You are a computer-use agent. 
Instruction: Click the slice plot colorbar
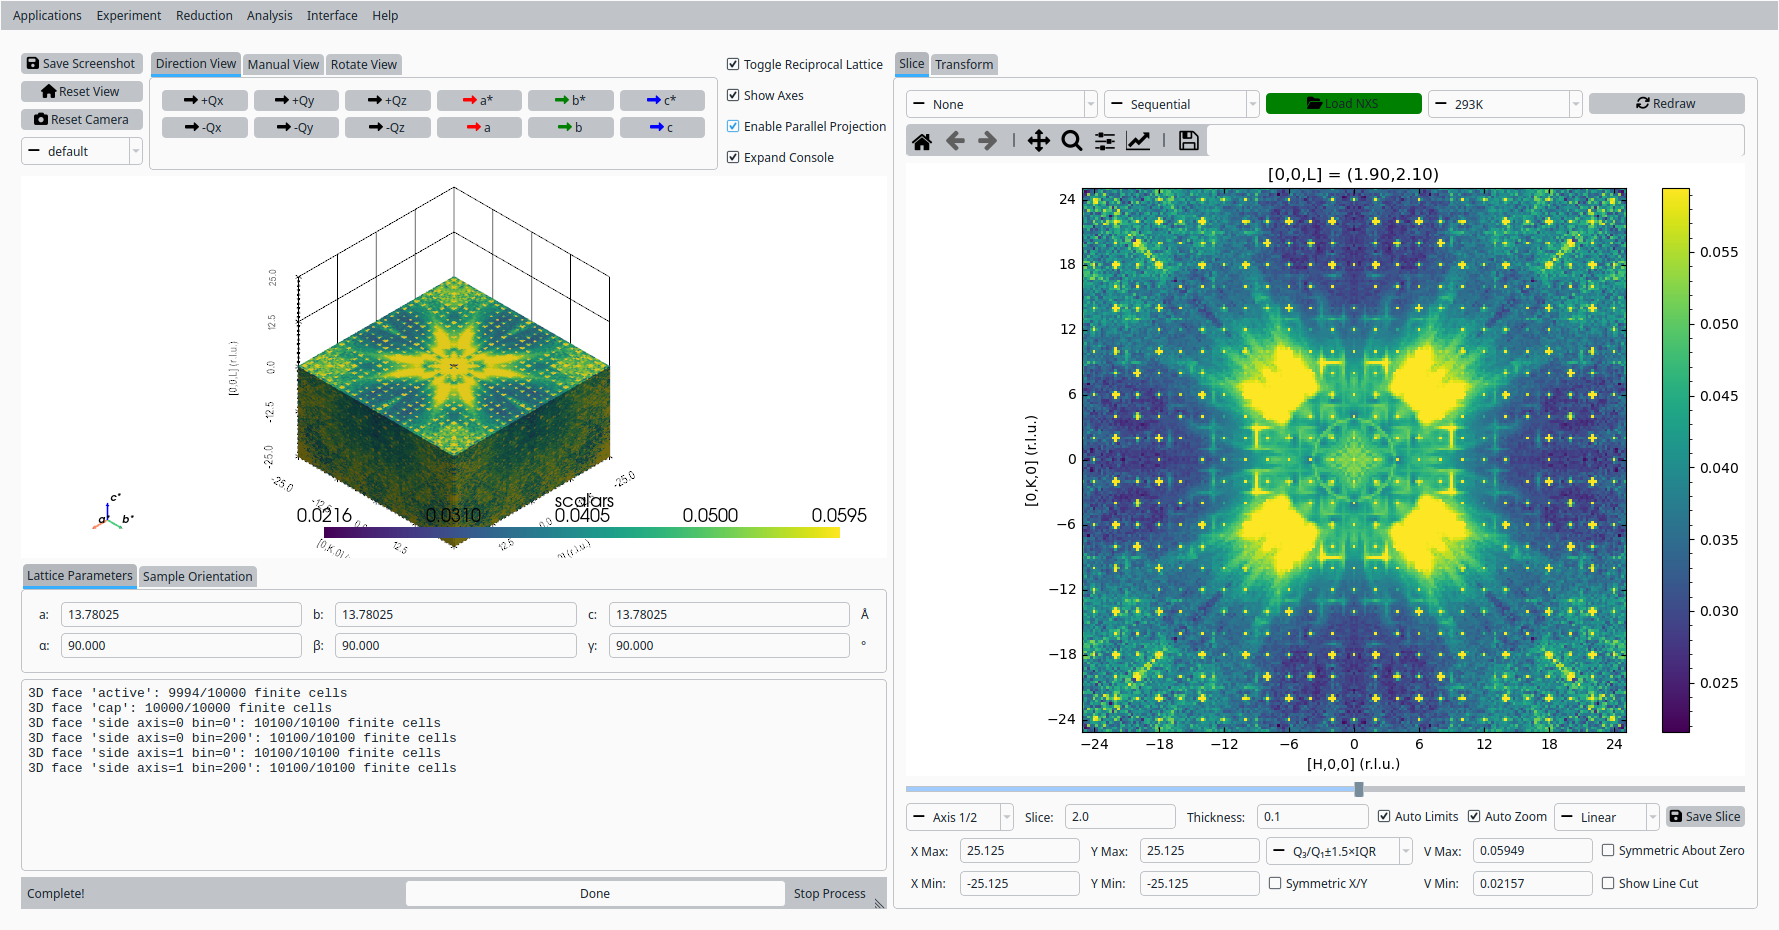click(x=1676, y=460)
